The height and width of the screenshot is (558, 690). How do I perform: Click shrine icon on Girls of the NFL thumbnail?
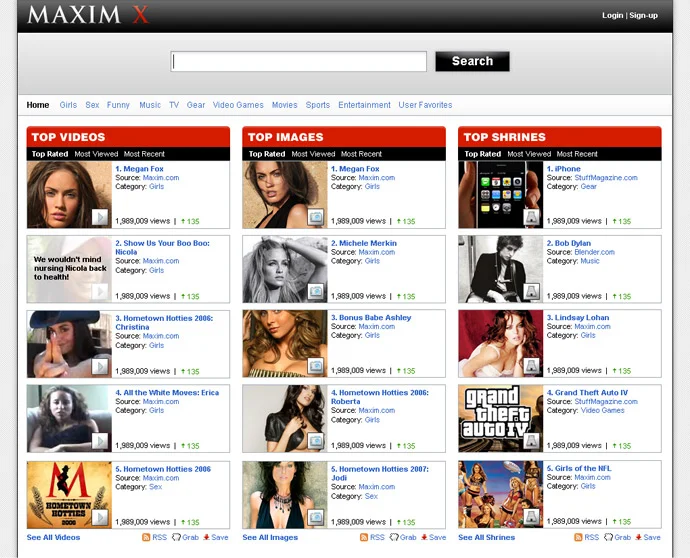(532, 517)
